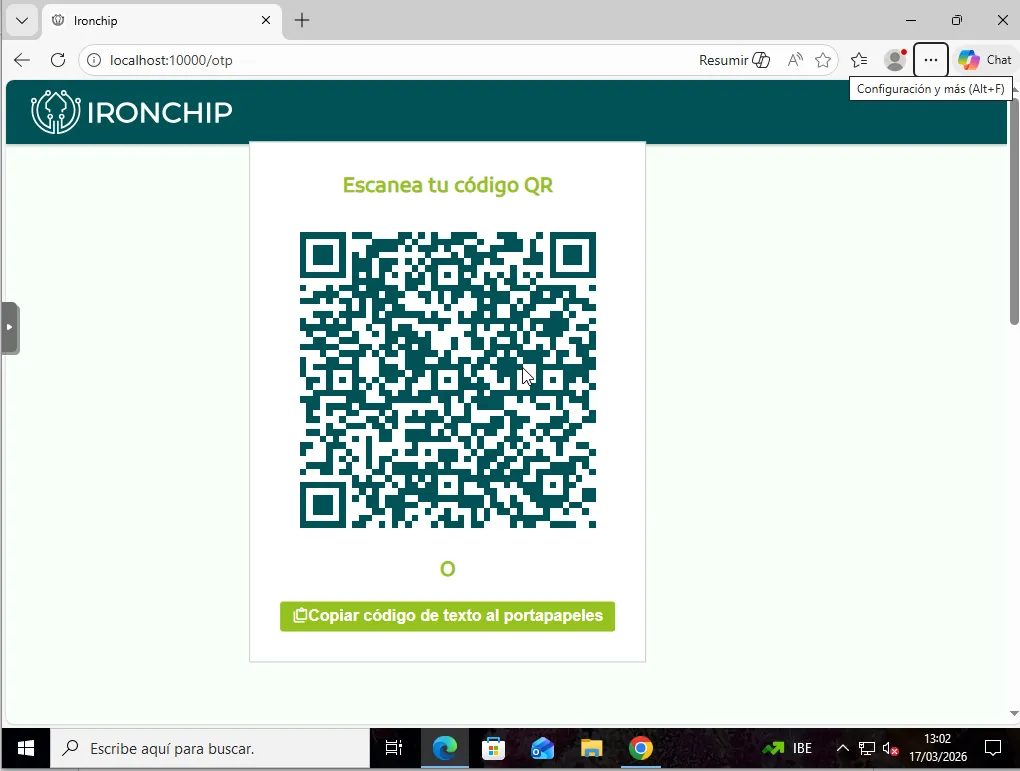This screenshot has height=771, width=1020.
Task: Open Copilot Chat panel
Action: (984, 60)
